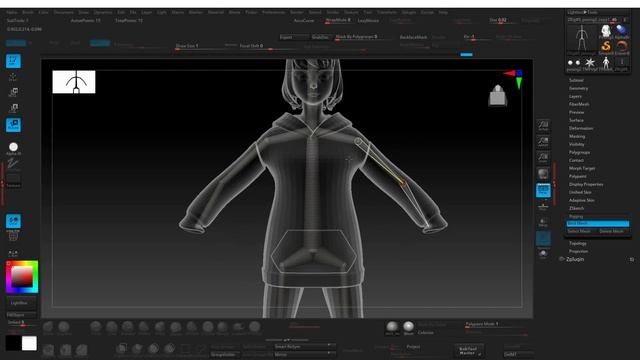Click the camera view head icon
640x360 pixels.
pyautogui.click(x=498, y=95)
